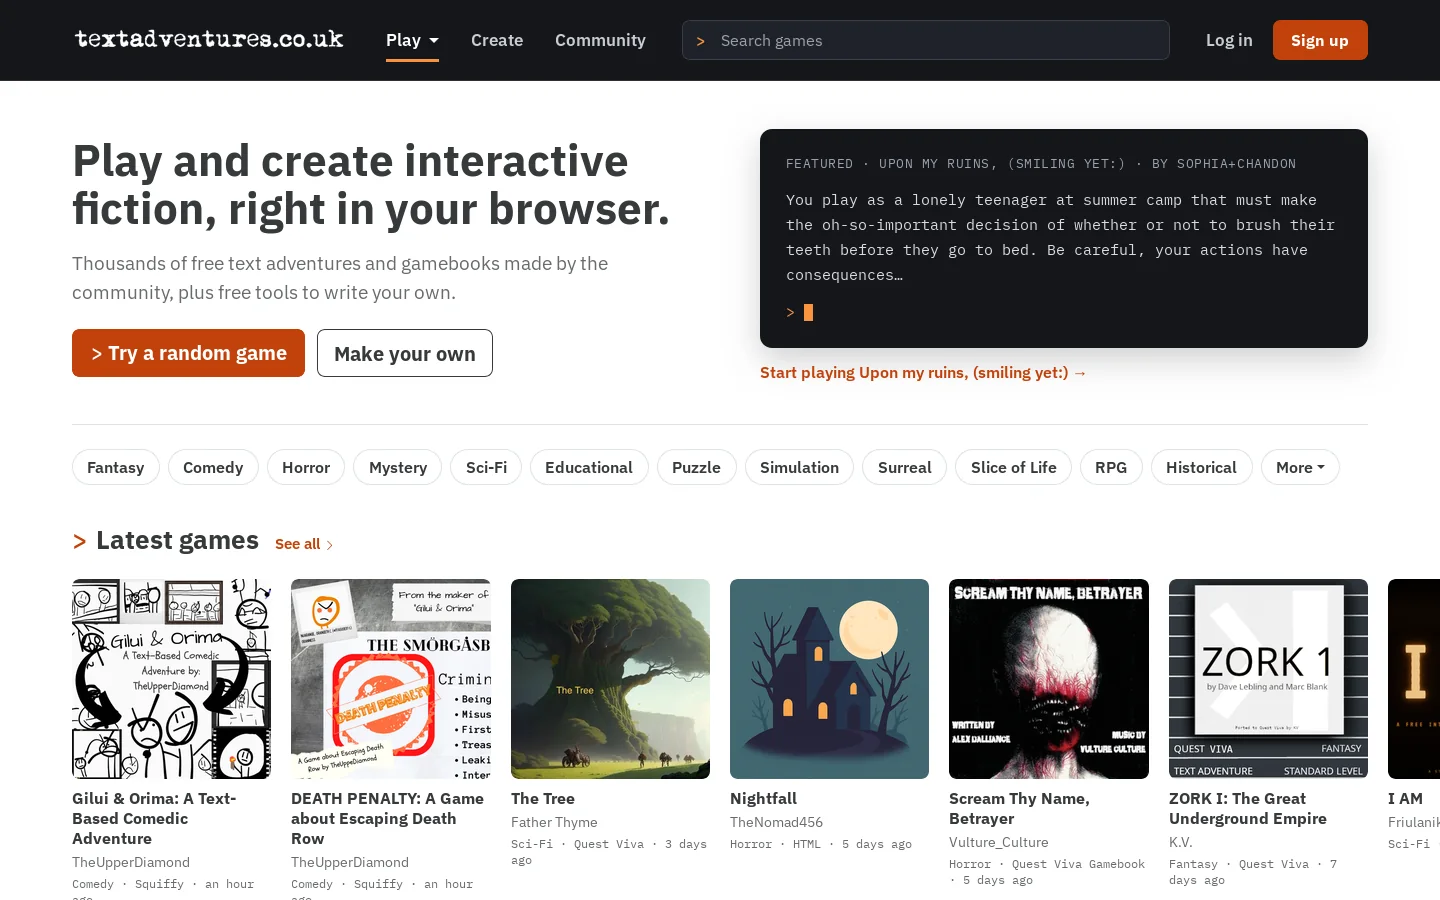
Task: Open the Community nav item
Action: [x=600, y=40]
